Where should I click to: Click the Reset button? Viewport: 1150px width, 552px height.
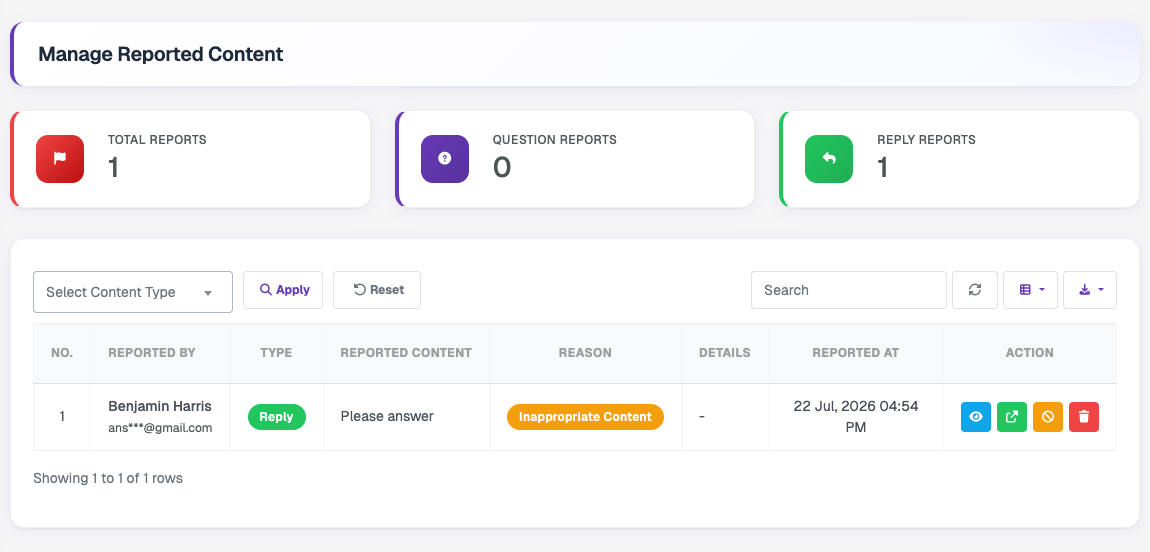point(377,290)
